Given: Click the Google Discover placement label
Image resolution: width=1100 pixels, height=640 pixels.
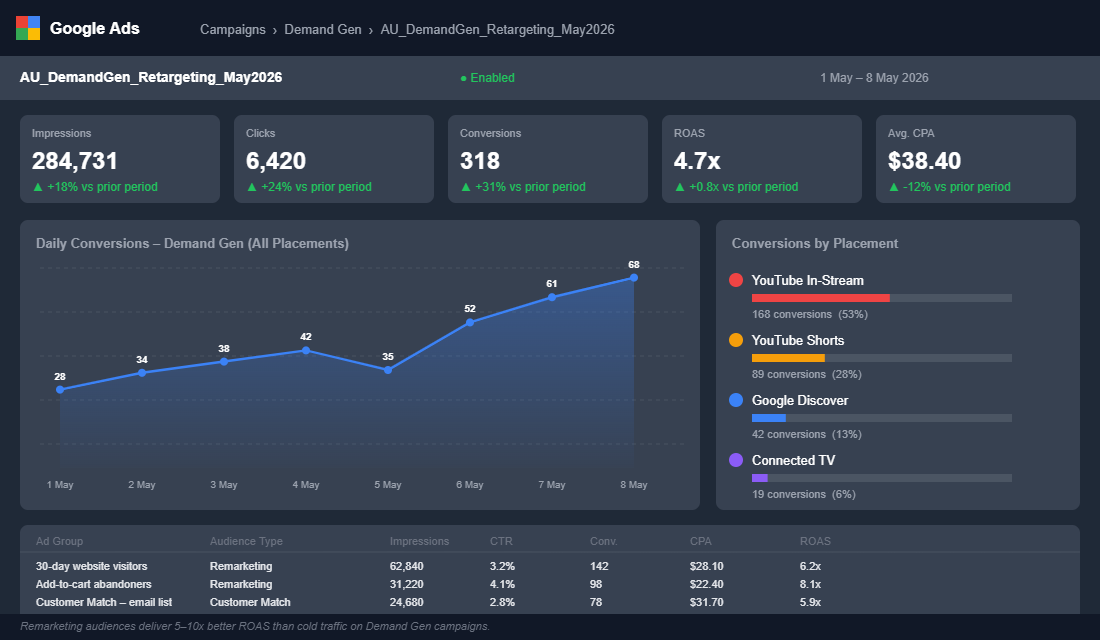Looking at the screenshot, I should point(800,401).
